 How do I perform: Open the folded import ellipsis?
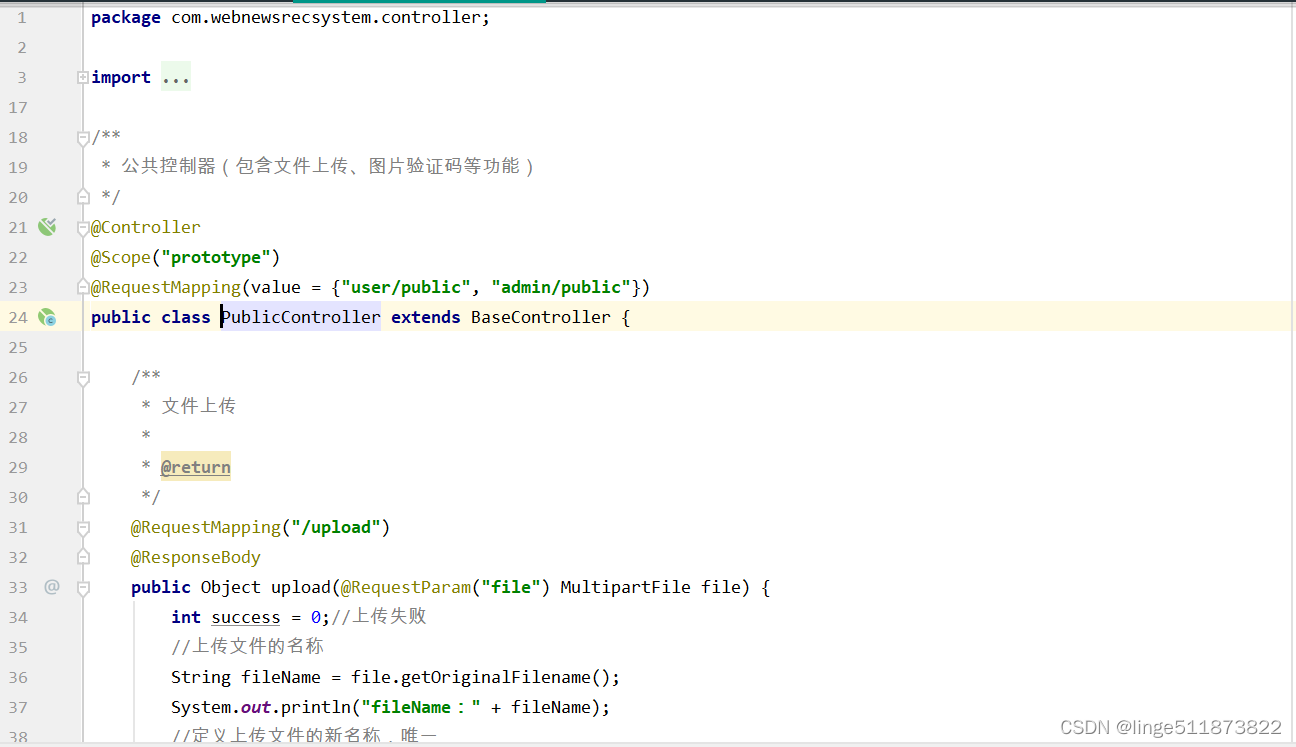[x=176, y=77]
